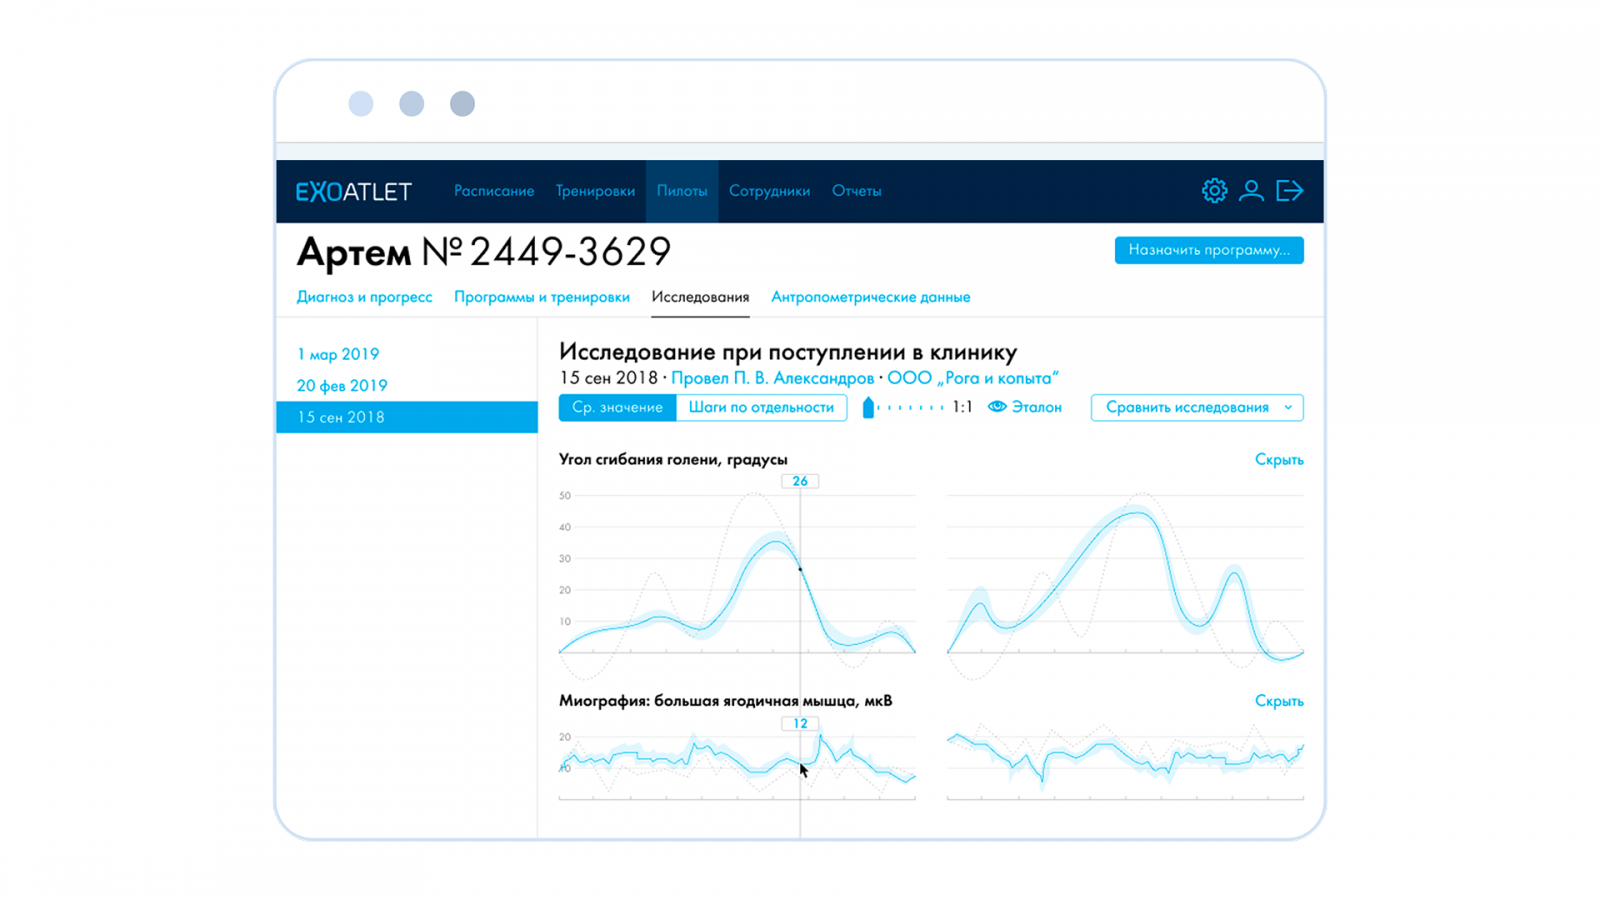Select the Ср. значение view mode

[617, 407]
